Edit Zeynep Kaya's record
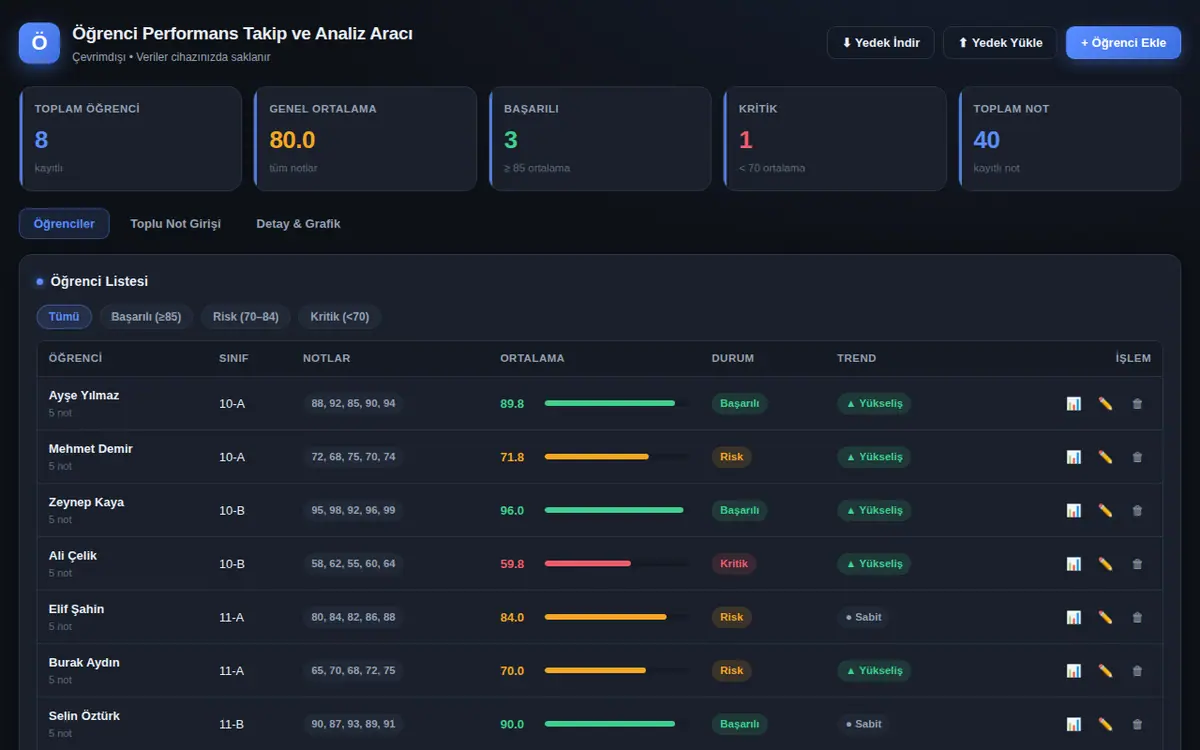The image size is (1200, 750). pyautogui.click(x=1105, y=511)
